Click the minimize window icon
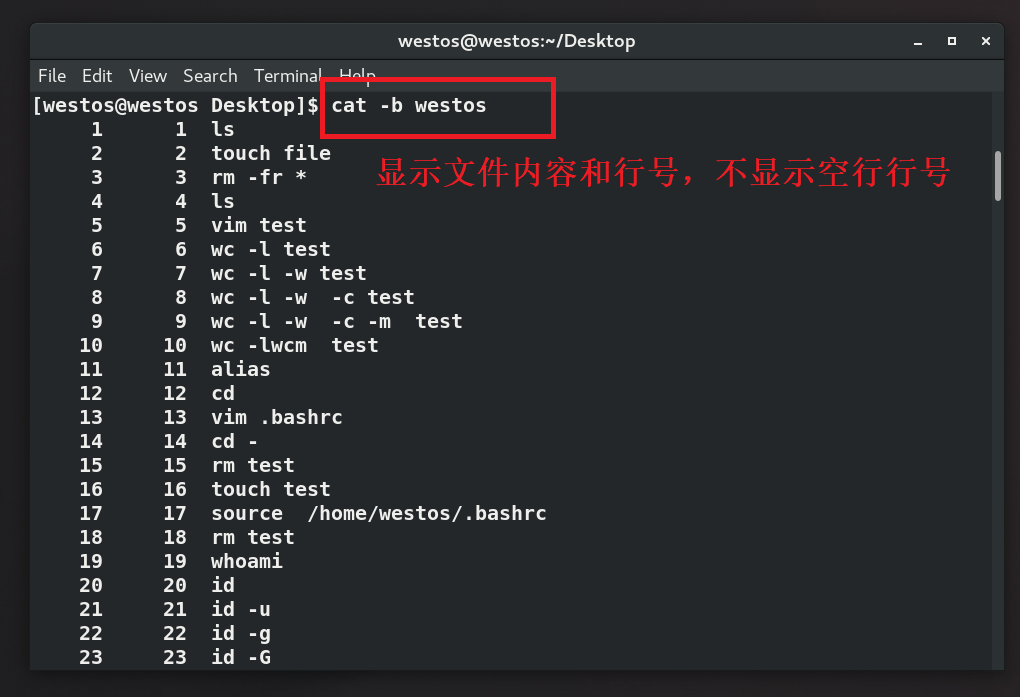1020x697 pixels. click(916, 41)
